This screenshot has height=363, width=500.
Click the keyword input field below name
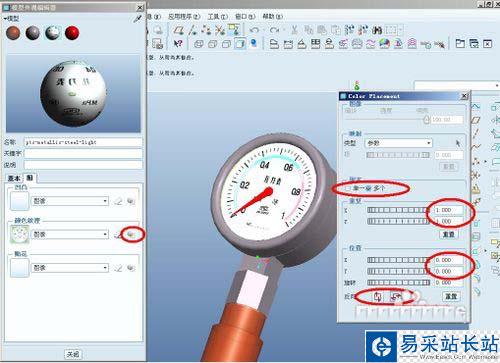click(x=83, y=154)
